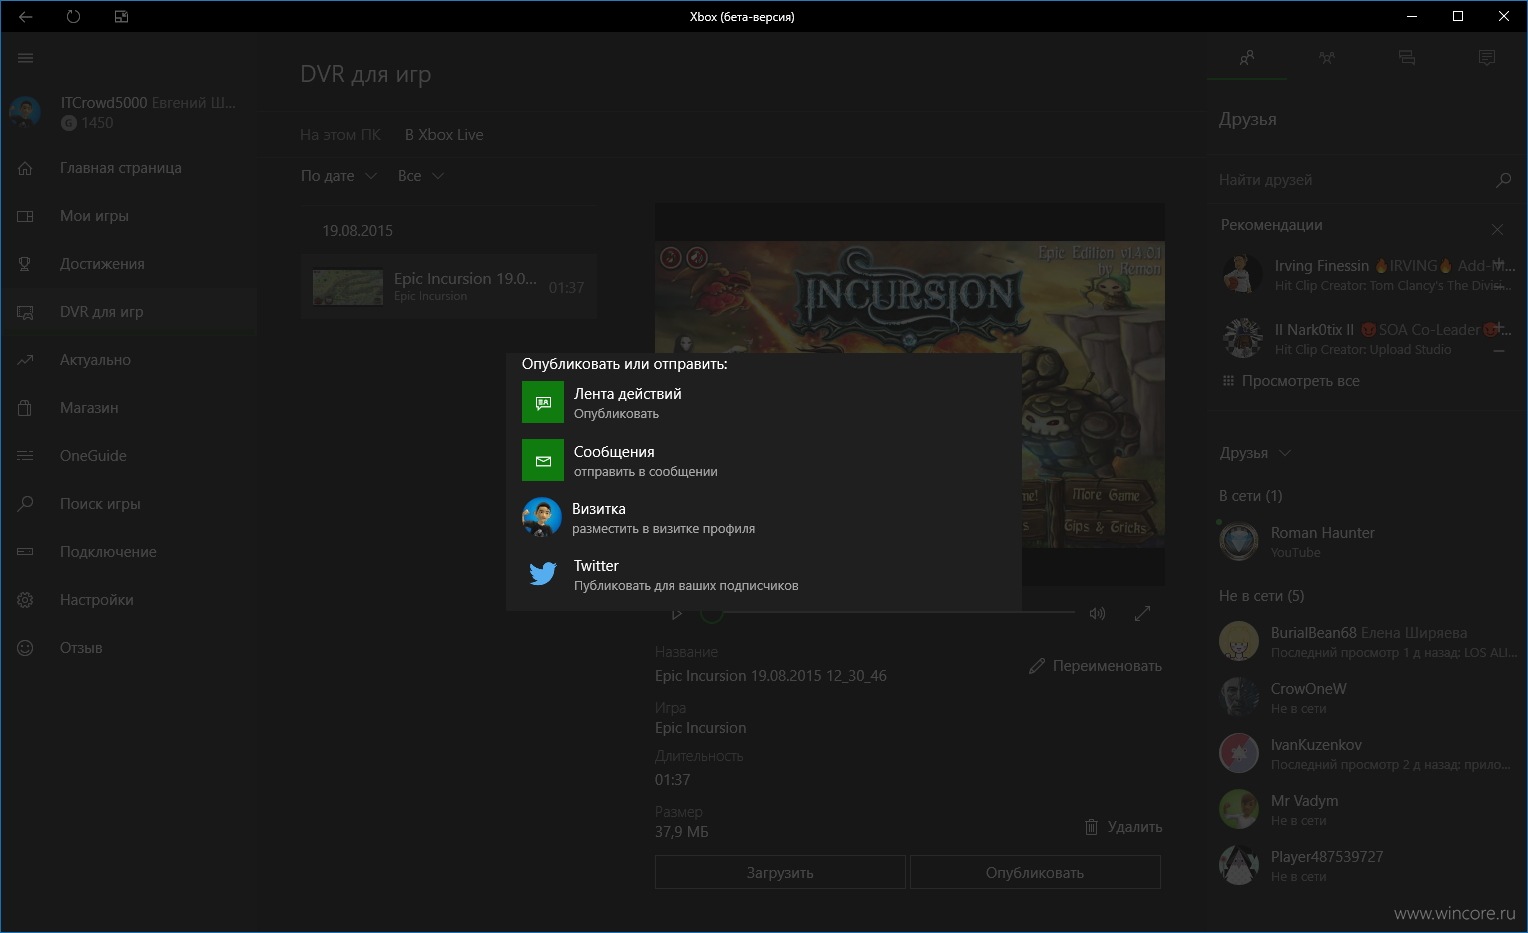This screenshot has width=1528, height=933.
Task: Choose Лента действий green feed icon
Action: pos(543,402)
